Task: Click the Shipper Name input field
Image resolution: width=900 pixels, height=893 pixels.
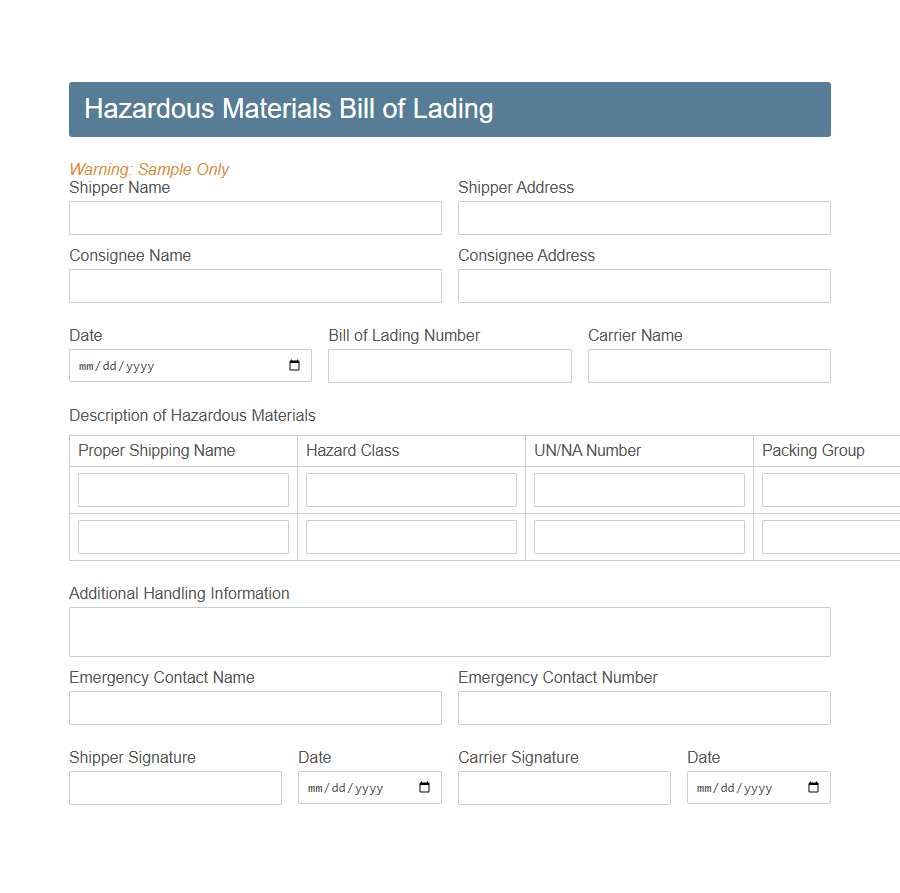Action: pos(255,217)
